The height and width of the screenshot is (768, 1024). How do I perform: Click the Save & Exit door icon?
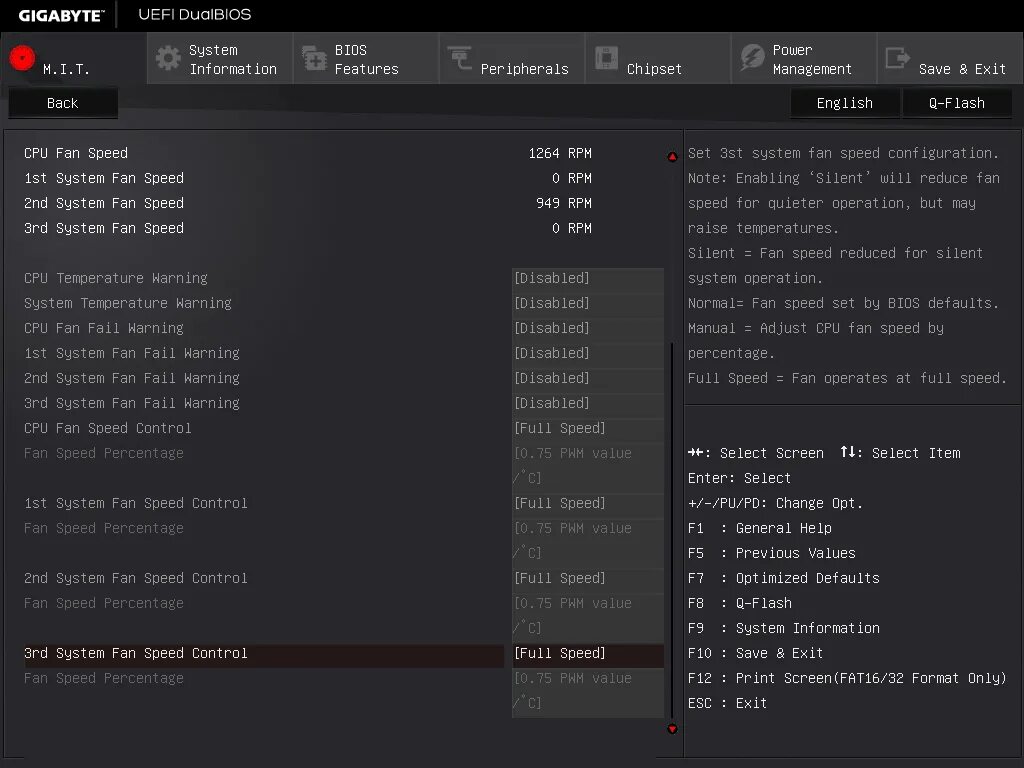[897, 58]
